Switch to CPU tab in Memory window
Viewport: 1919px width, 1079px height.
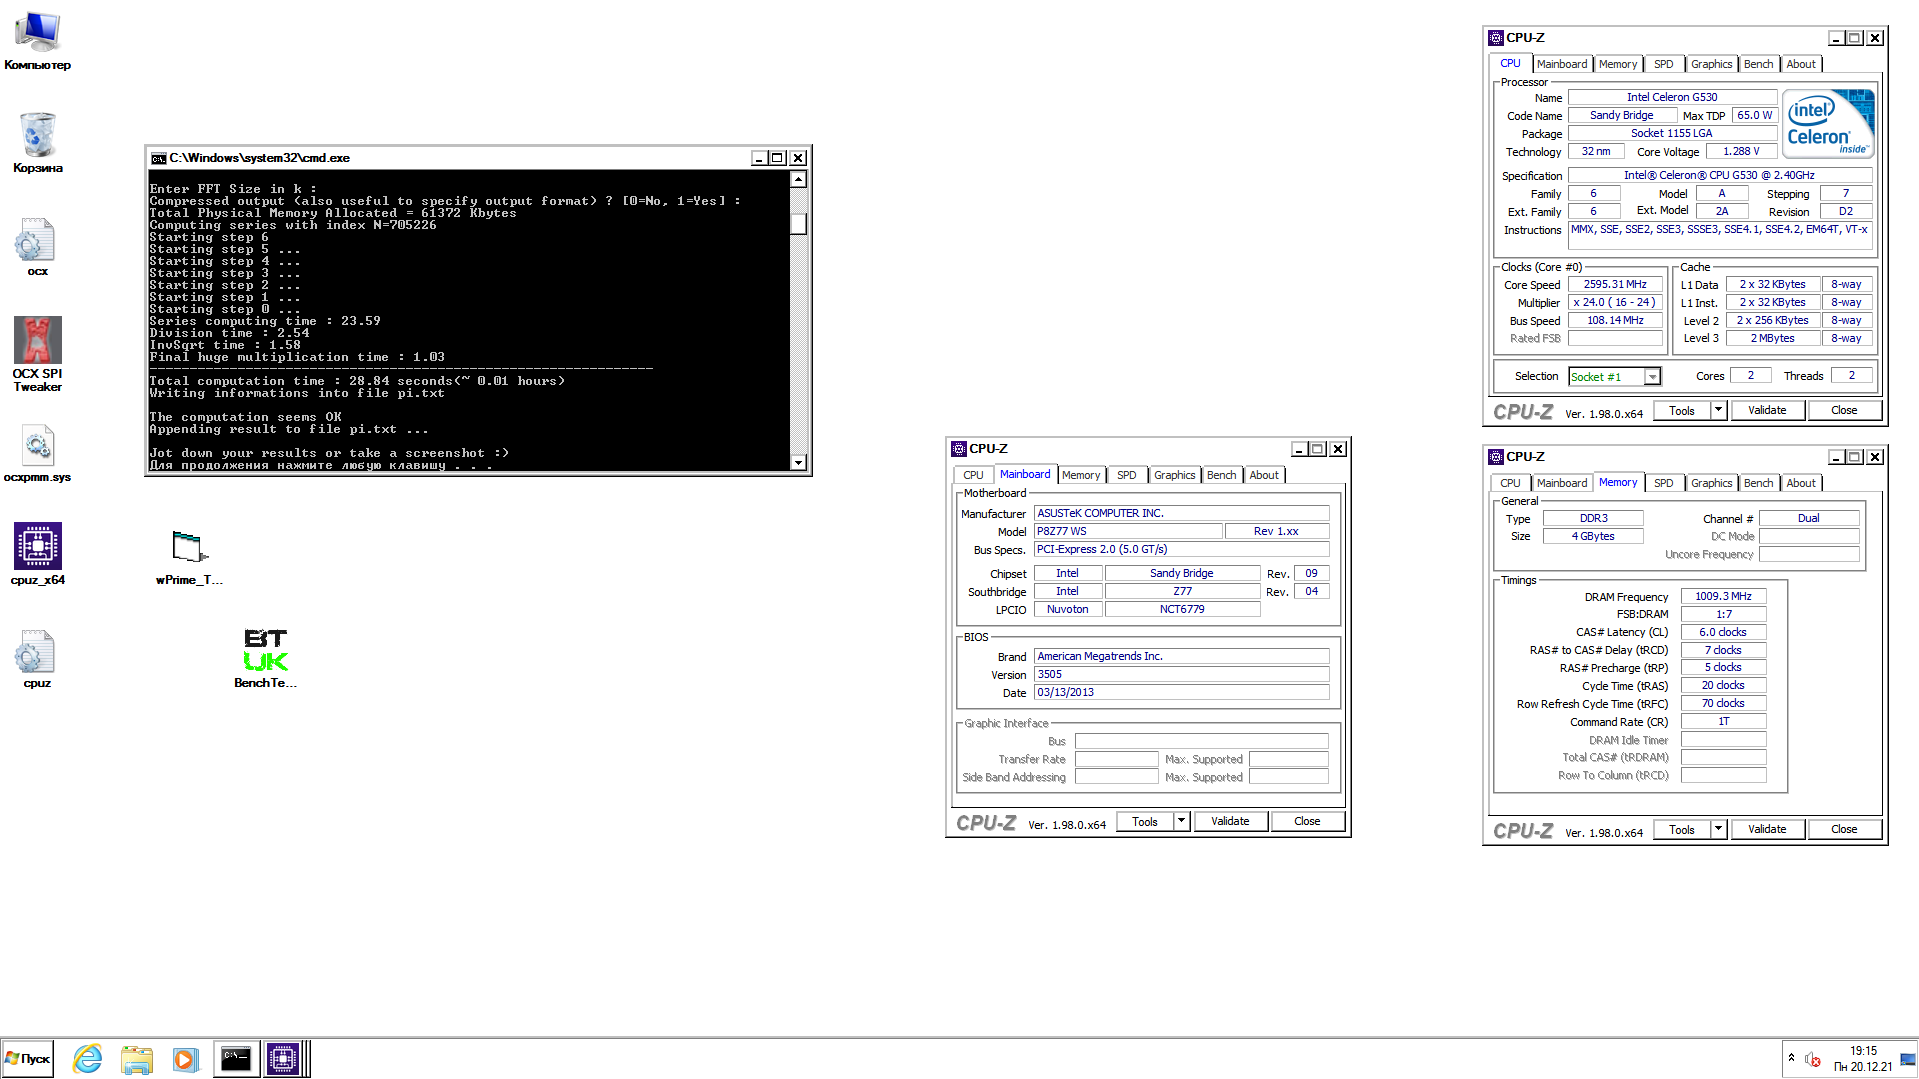coord(1510,483)
